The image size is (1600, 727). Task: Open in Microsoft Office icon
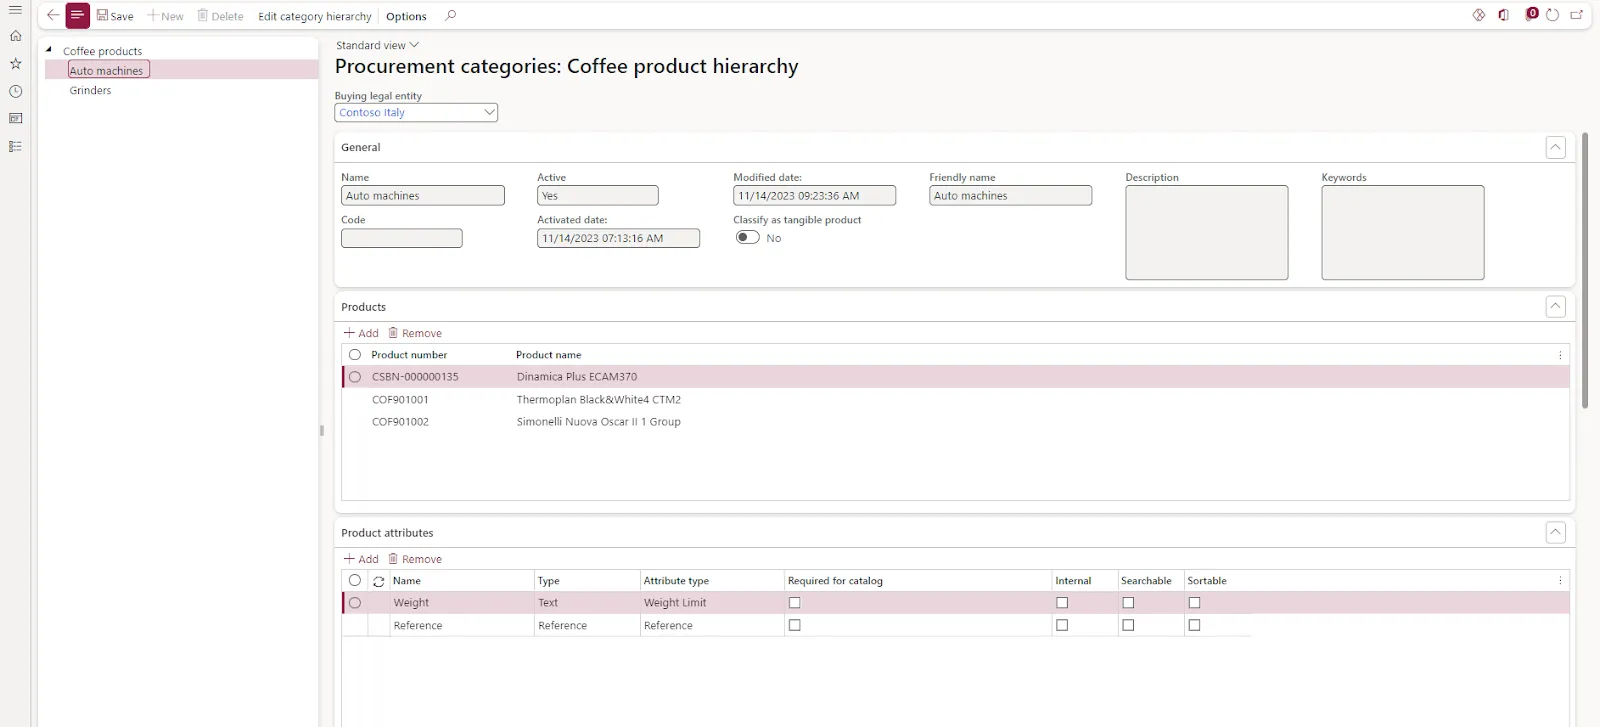tap(1504, 15)
